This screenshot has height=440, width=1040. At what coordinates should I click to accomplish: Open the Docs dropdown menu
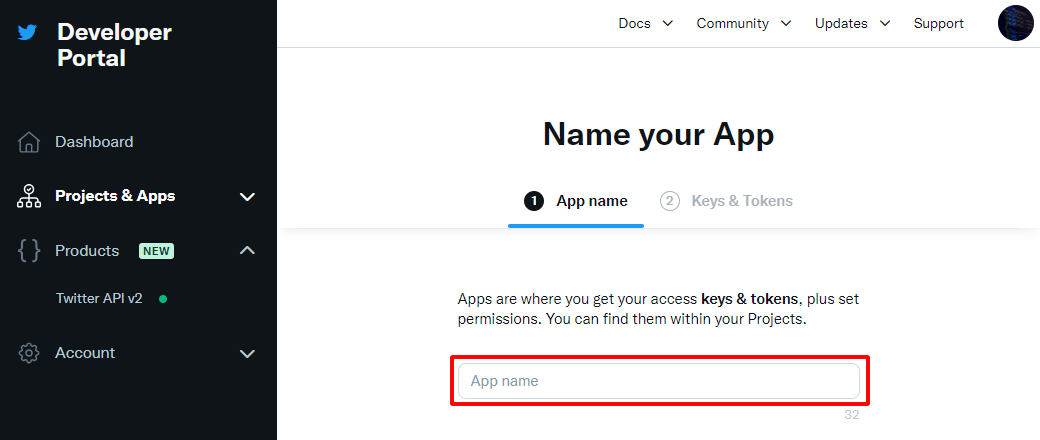(645, 23)
